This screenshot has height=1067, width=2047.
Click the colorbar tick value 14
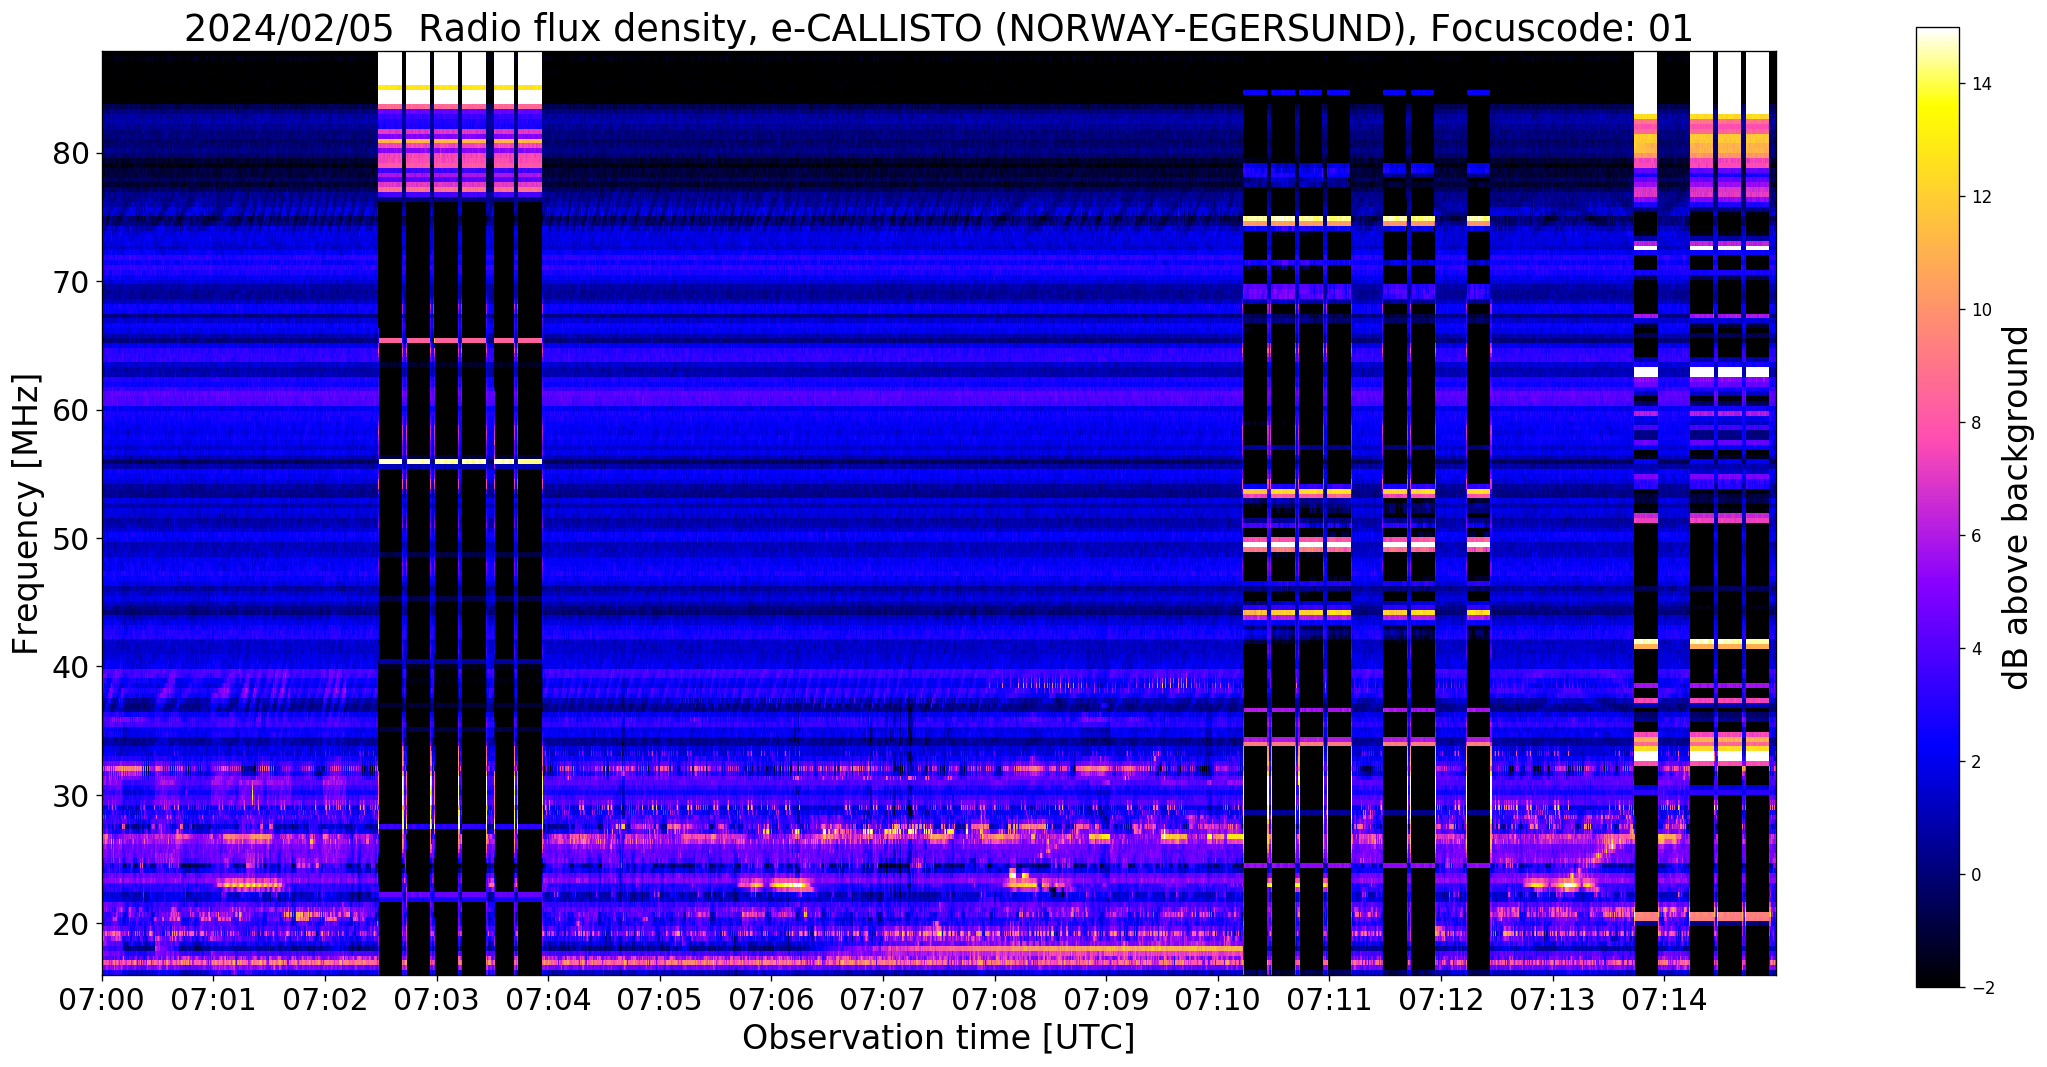coord(1980,85)
